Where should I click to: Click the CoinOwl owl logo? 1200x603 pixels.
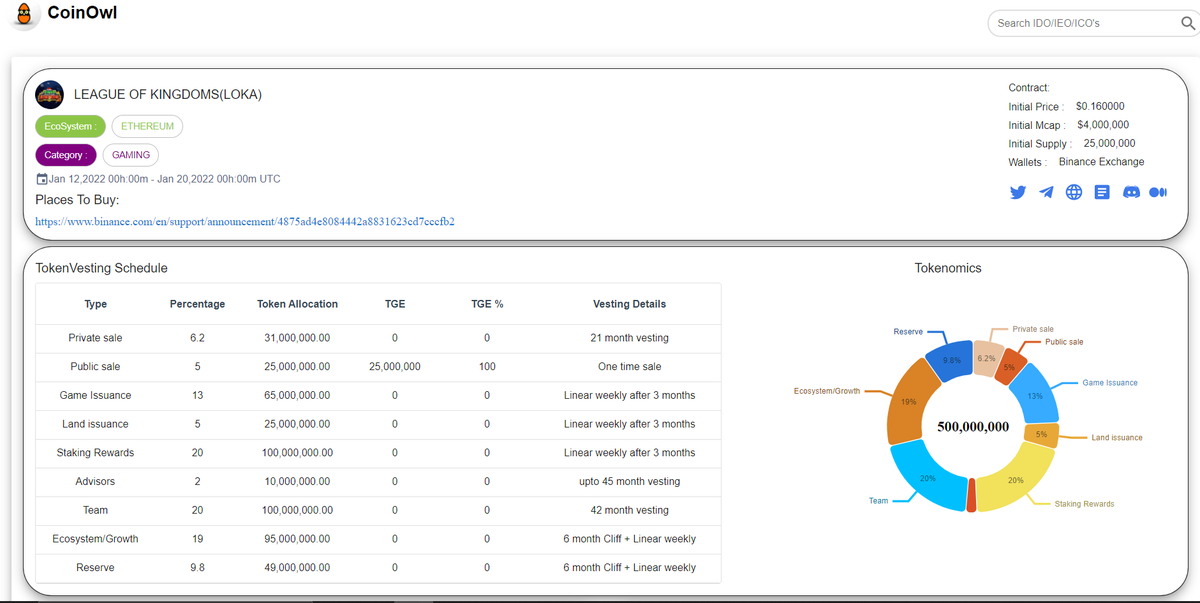click(24, 16)
